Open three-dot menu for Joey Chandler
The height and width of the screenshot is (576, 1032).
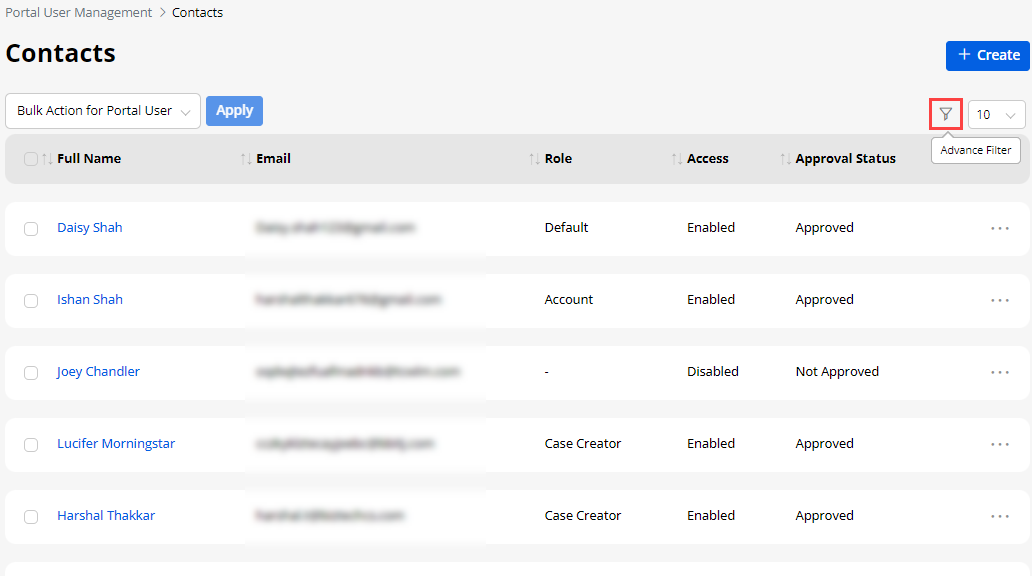click(999, 372)
